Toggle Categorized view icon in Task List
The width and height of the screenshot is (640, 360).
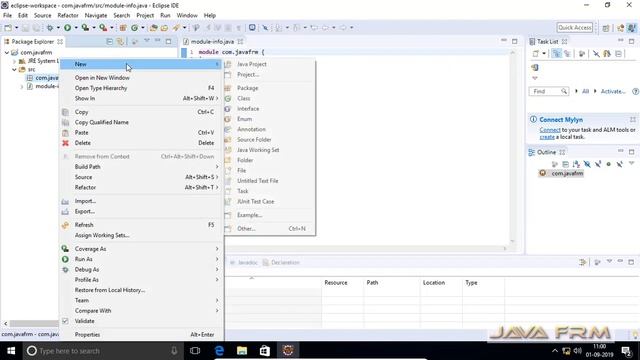pyautogui.click(x=556, y=53)
